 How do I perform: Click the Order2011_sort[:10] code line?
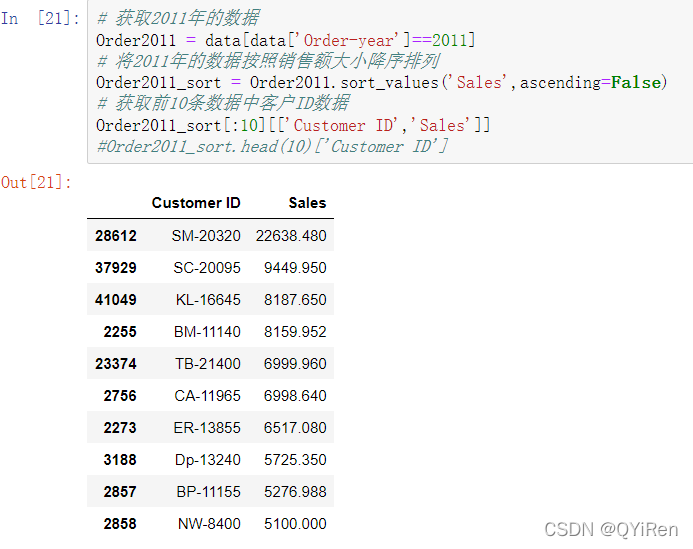pyautogui.click(x=293, y=125)
